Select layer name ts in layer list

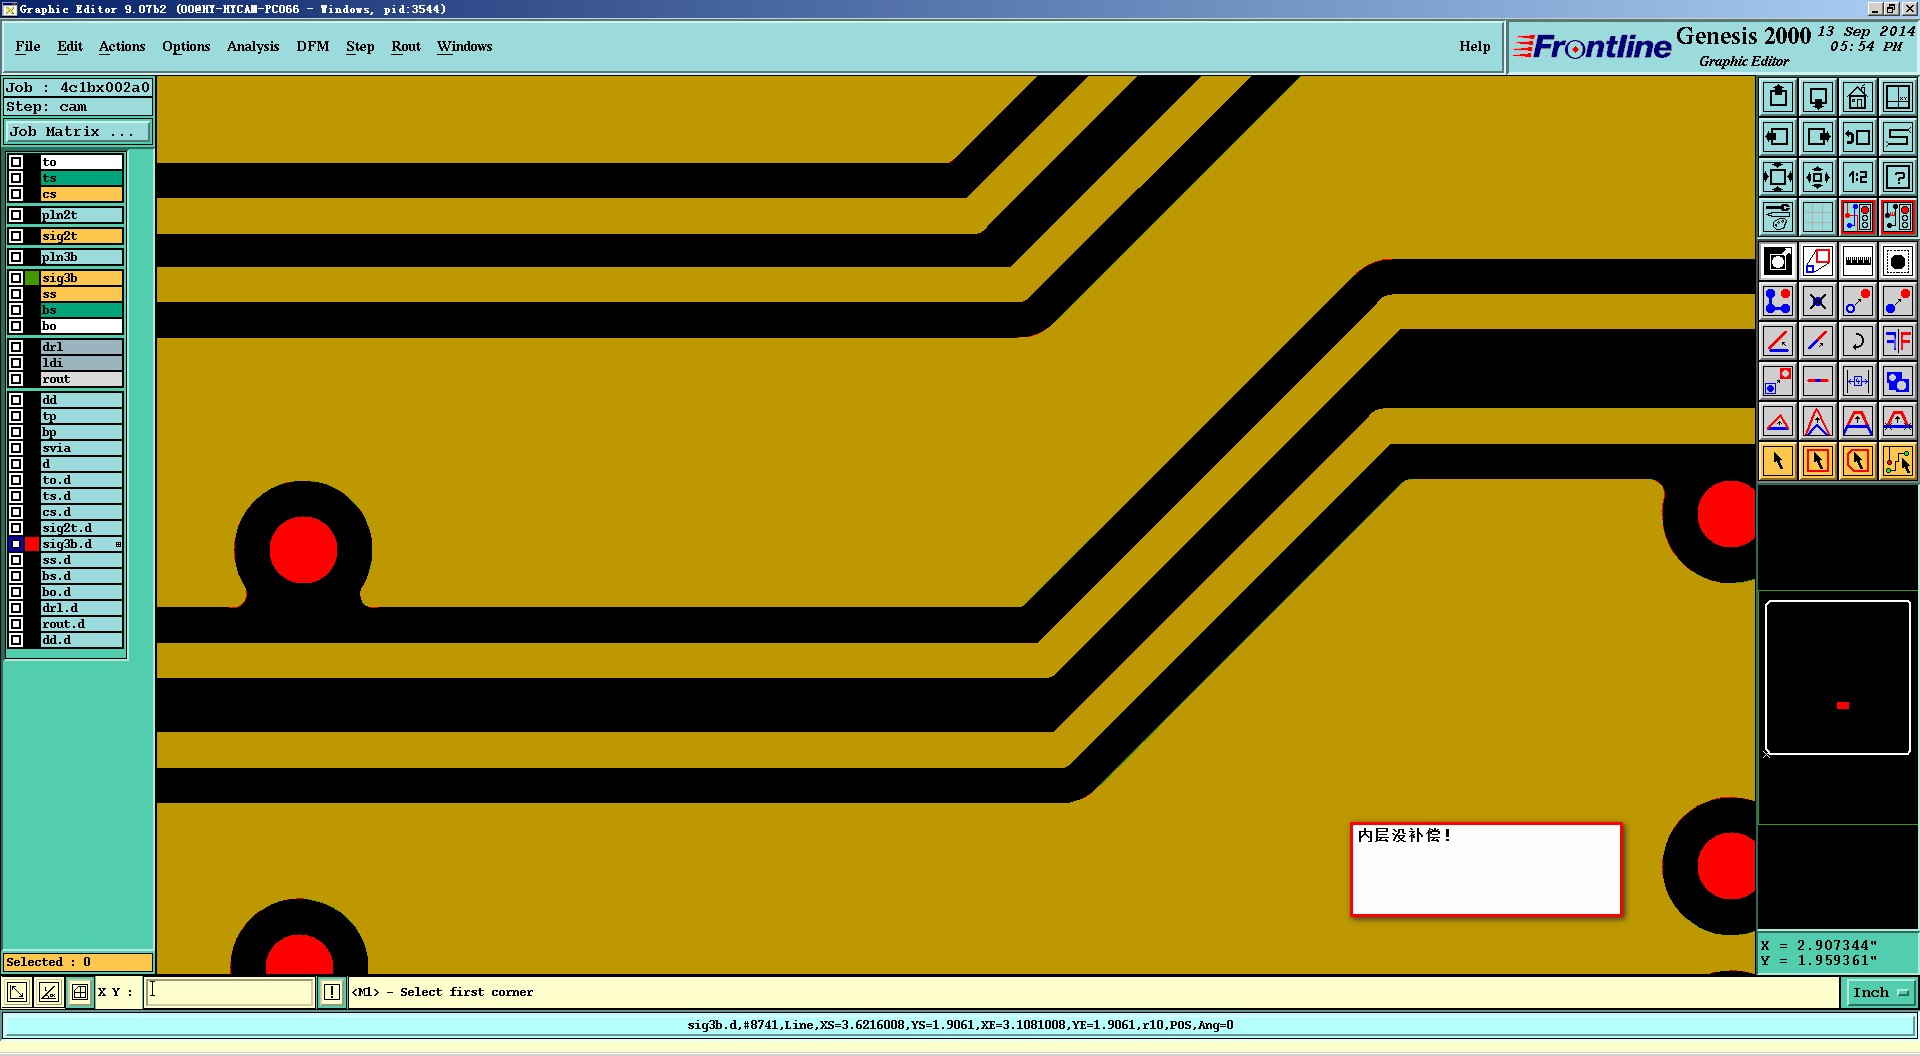(x=81, y=178)
